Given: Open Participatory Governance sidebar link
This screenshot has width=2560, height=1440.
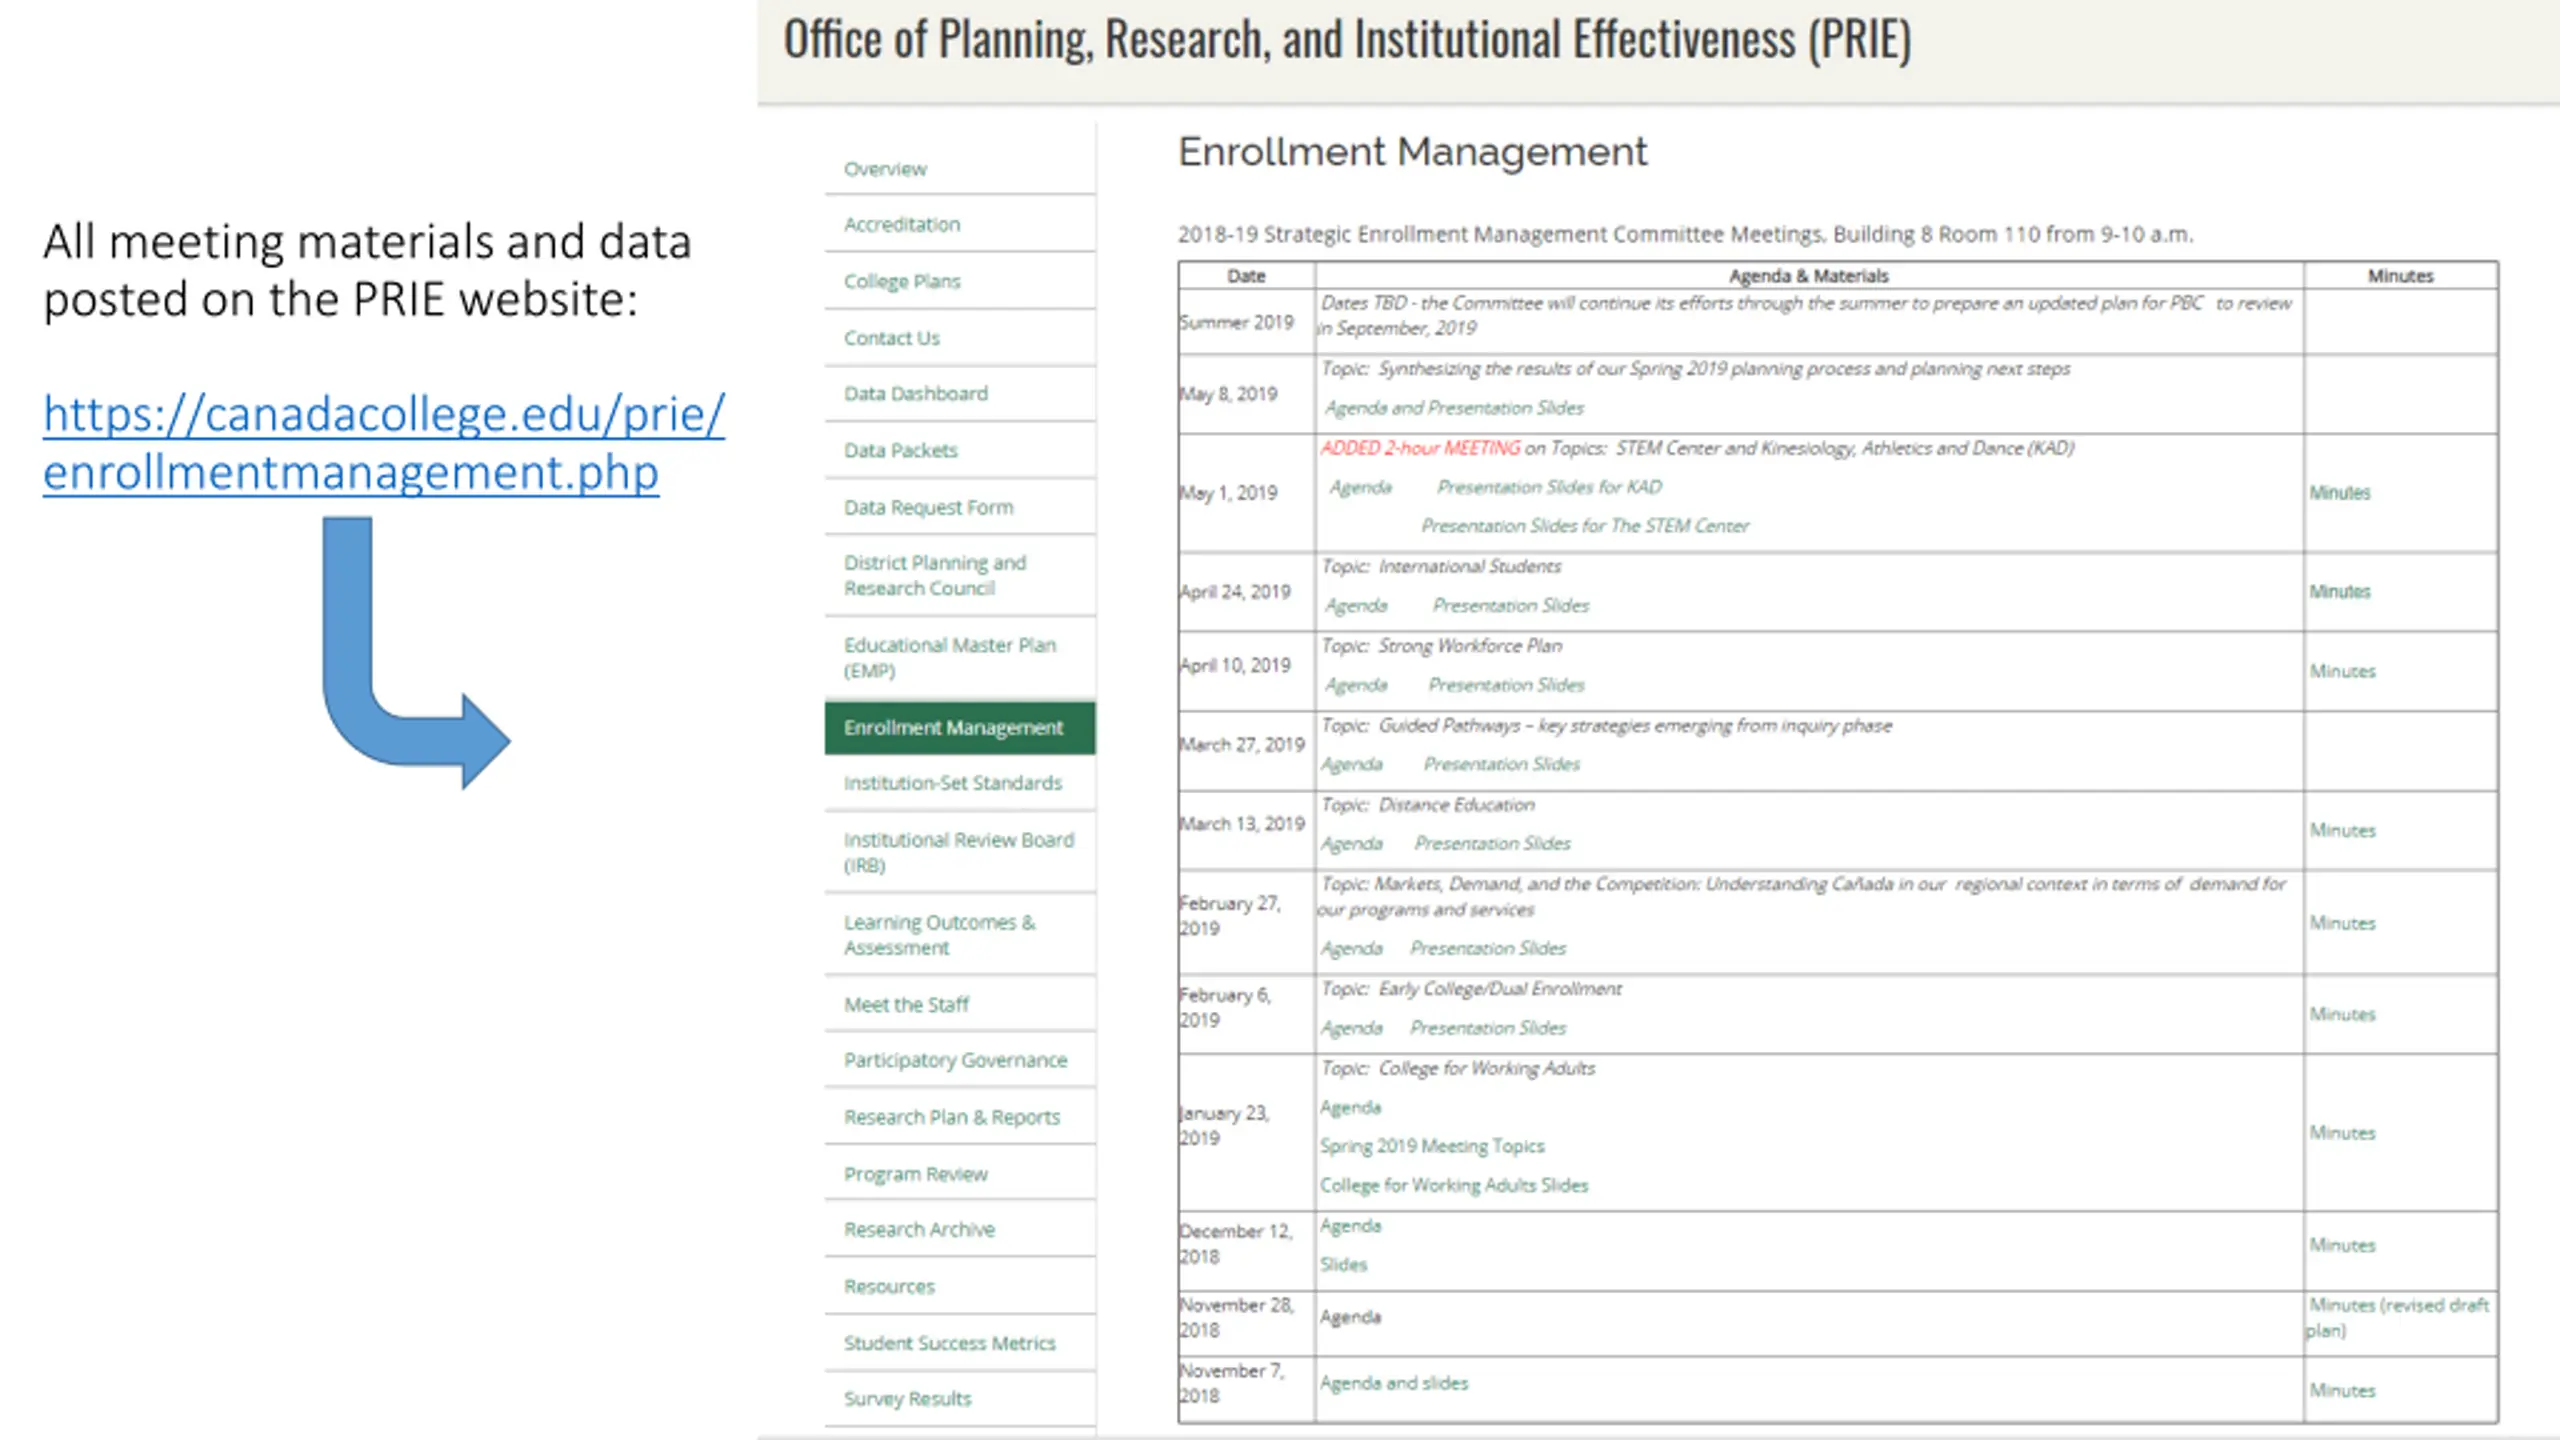Looking at the screenshot, I should pyautogui.click(x=956, y=1061).
